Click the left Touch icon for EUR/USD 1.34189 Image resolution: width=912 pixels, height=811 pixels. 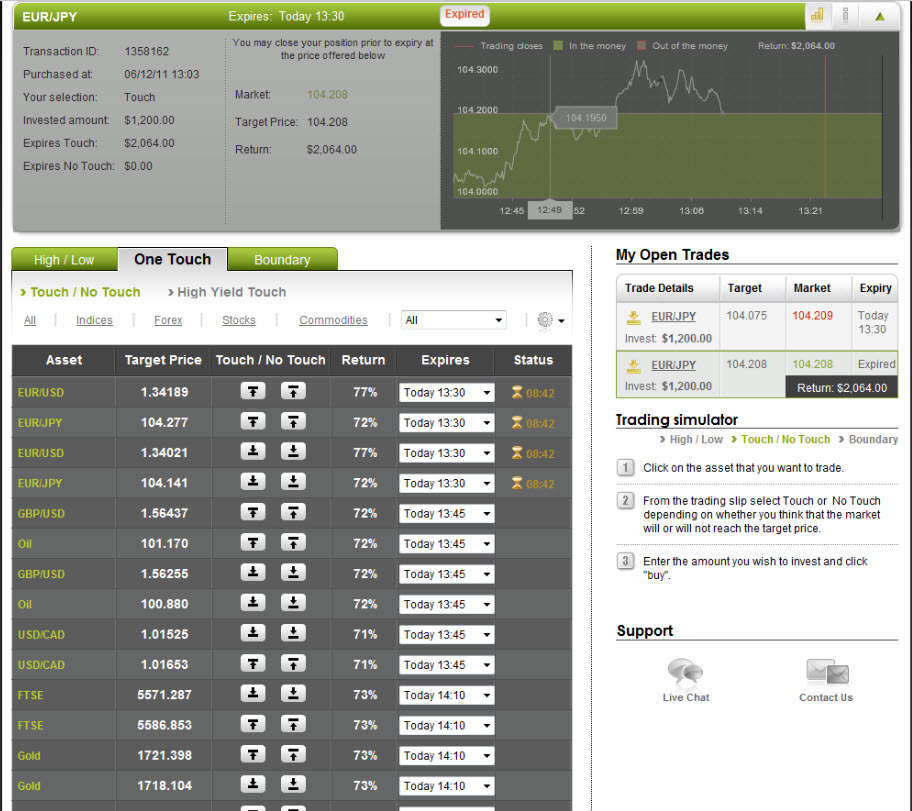pyautogui.click(x=254, y=392)
